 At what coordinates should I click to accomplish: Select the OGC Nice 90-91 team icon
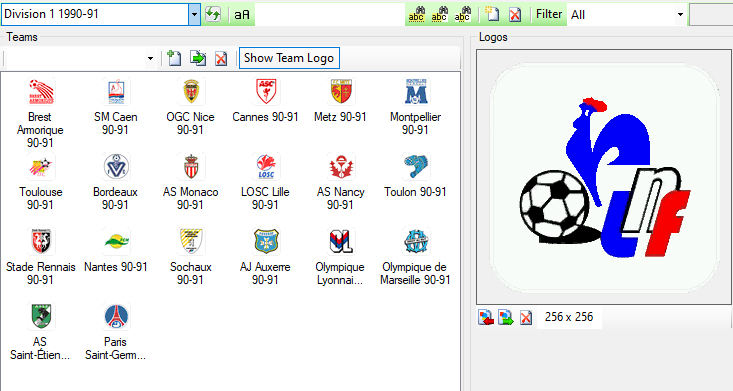point(191,91)
